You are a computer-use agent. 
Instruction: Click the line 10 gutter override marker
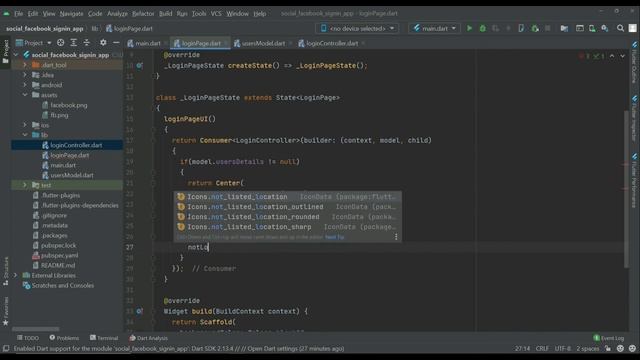(x=140, y=65)
